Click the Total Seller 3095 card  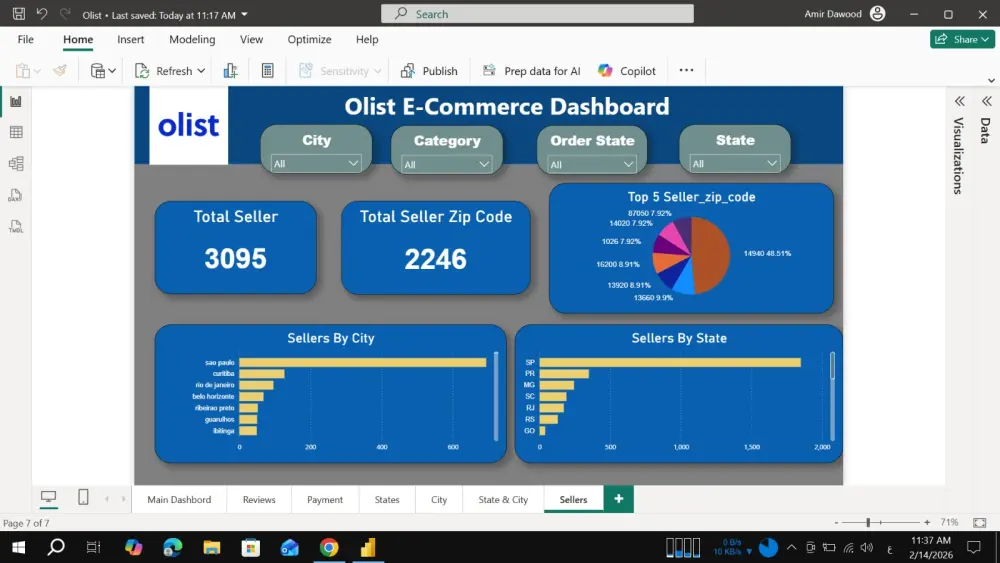tap(235, 247)
